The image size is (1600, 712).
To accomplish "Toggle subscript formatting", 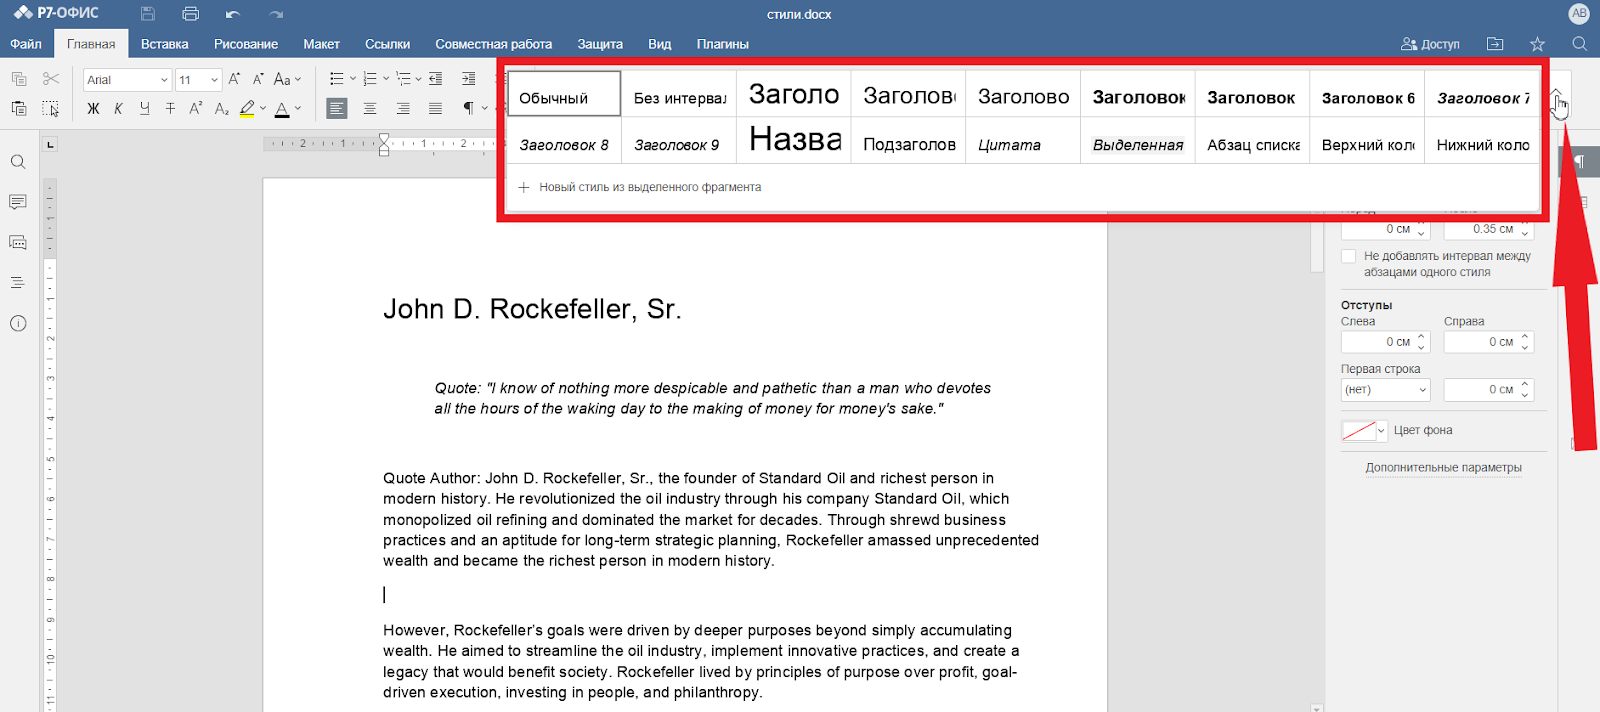I will coord(222,108).
